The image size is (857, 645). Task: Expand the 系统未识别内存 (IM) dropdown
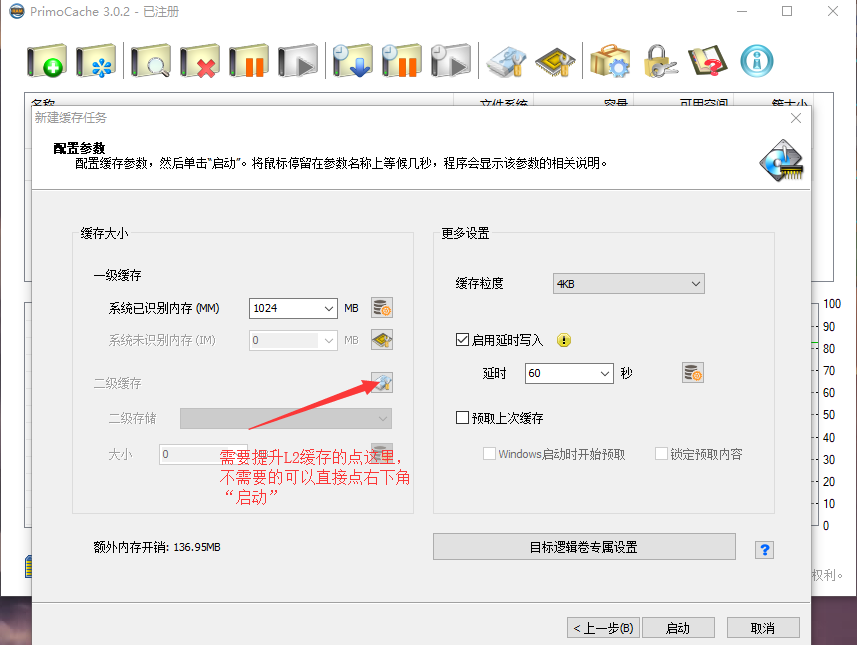[328, 340]
